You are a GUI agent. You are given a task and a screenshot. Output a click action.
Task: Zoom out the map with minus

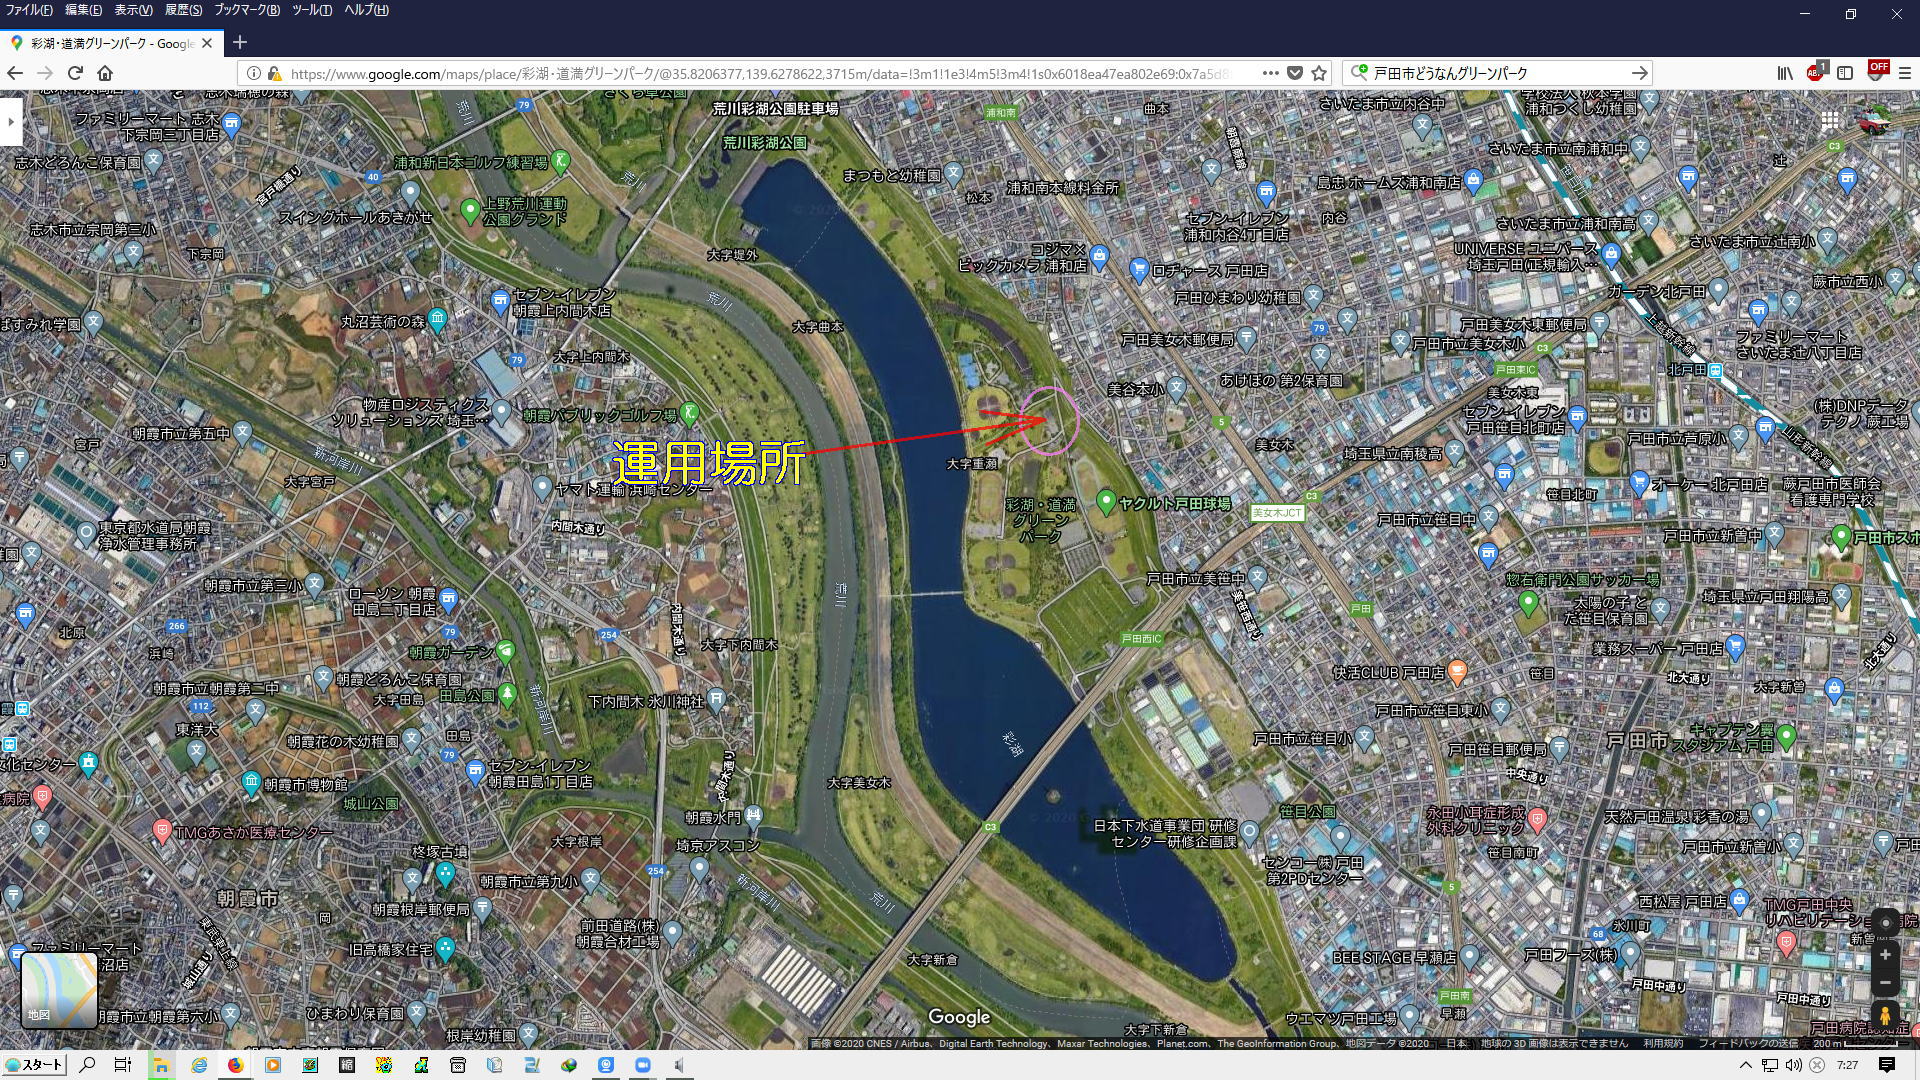[1885, 982]
